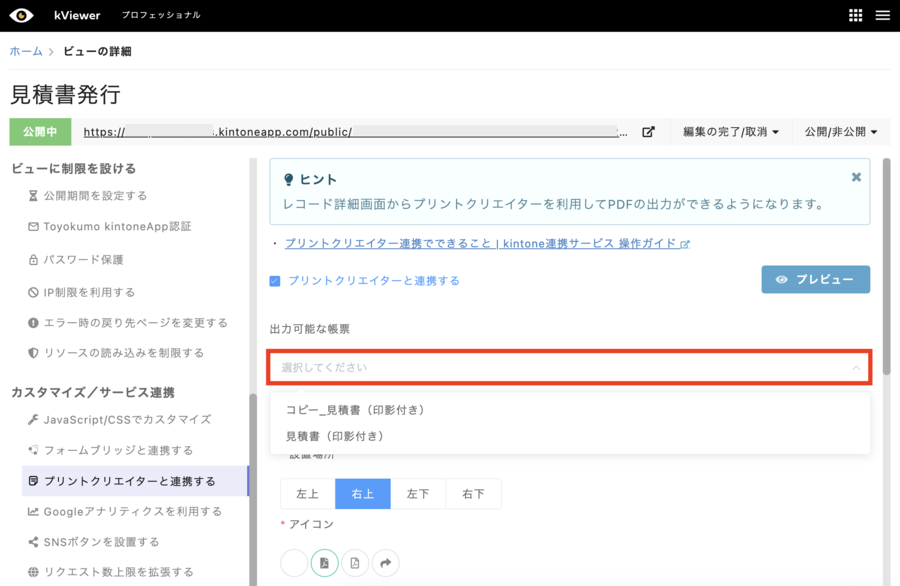
Task: Expand the 編集の完了/取消 dropdown
Action: (731, 132)
